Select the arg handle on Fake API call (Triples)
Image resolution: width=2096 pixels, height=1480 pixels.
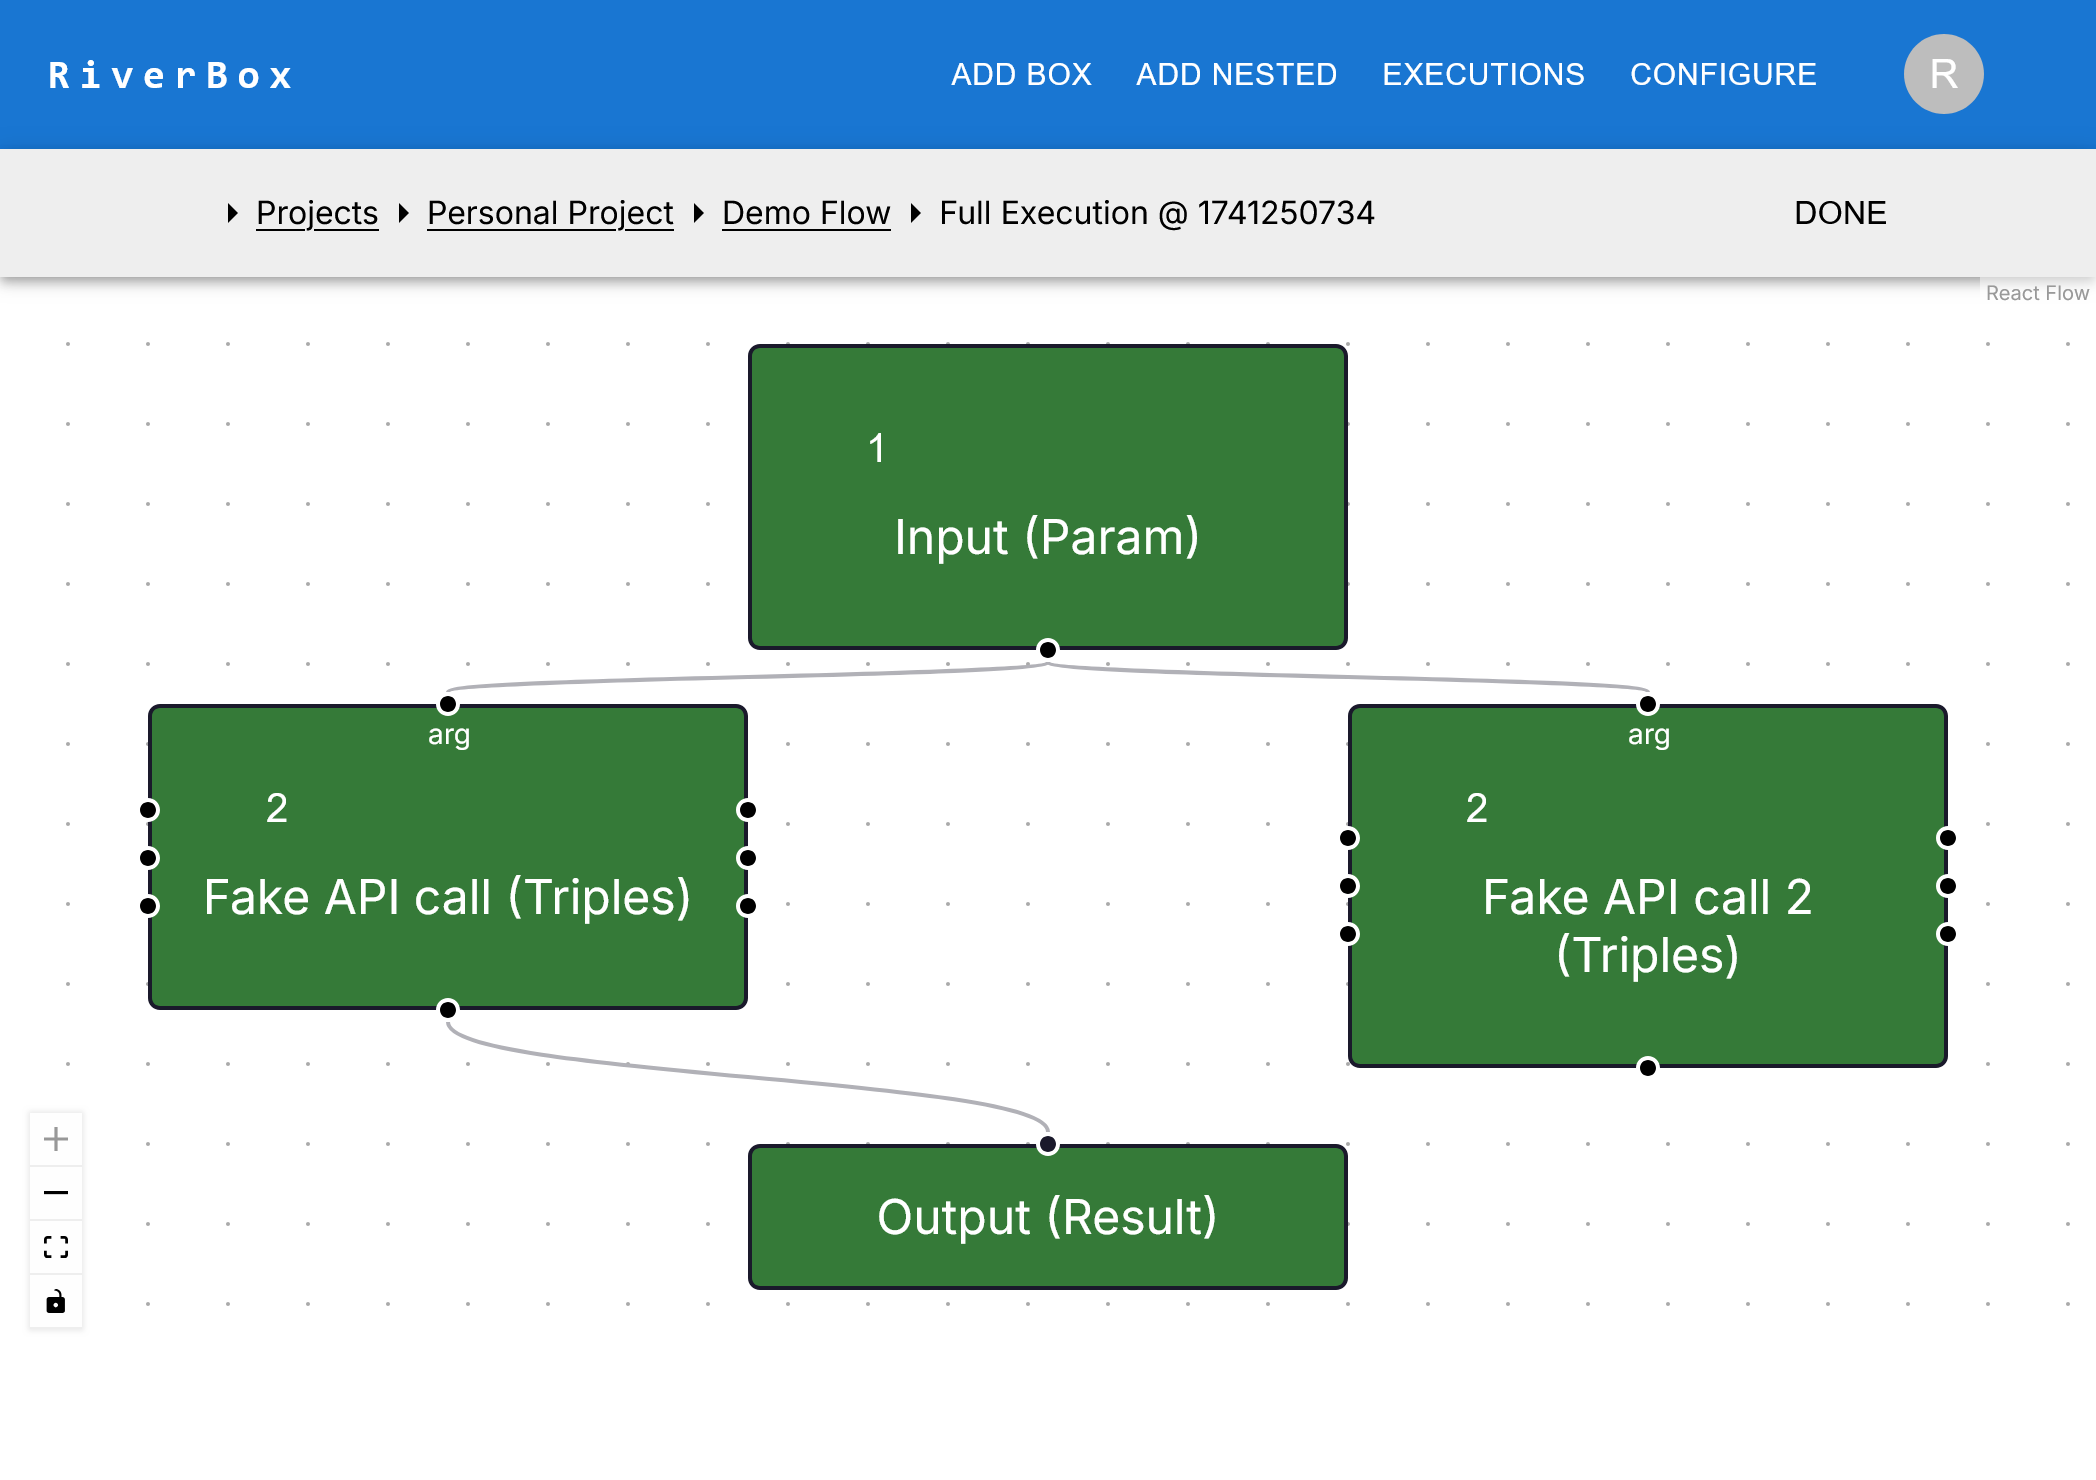[447, 703]
